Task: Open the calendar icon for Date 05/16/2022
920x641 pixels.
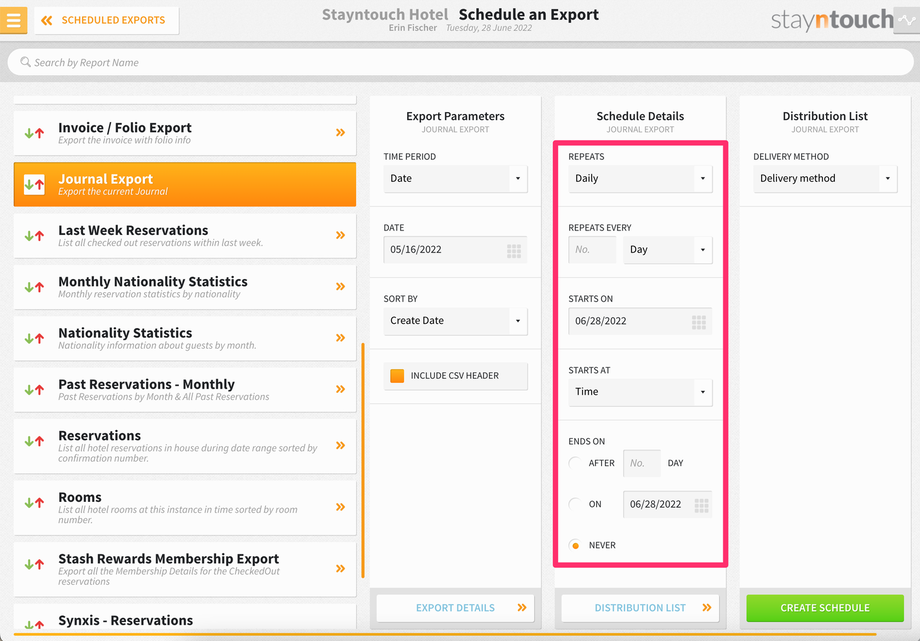Action: (x=514, y=251)
